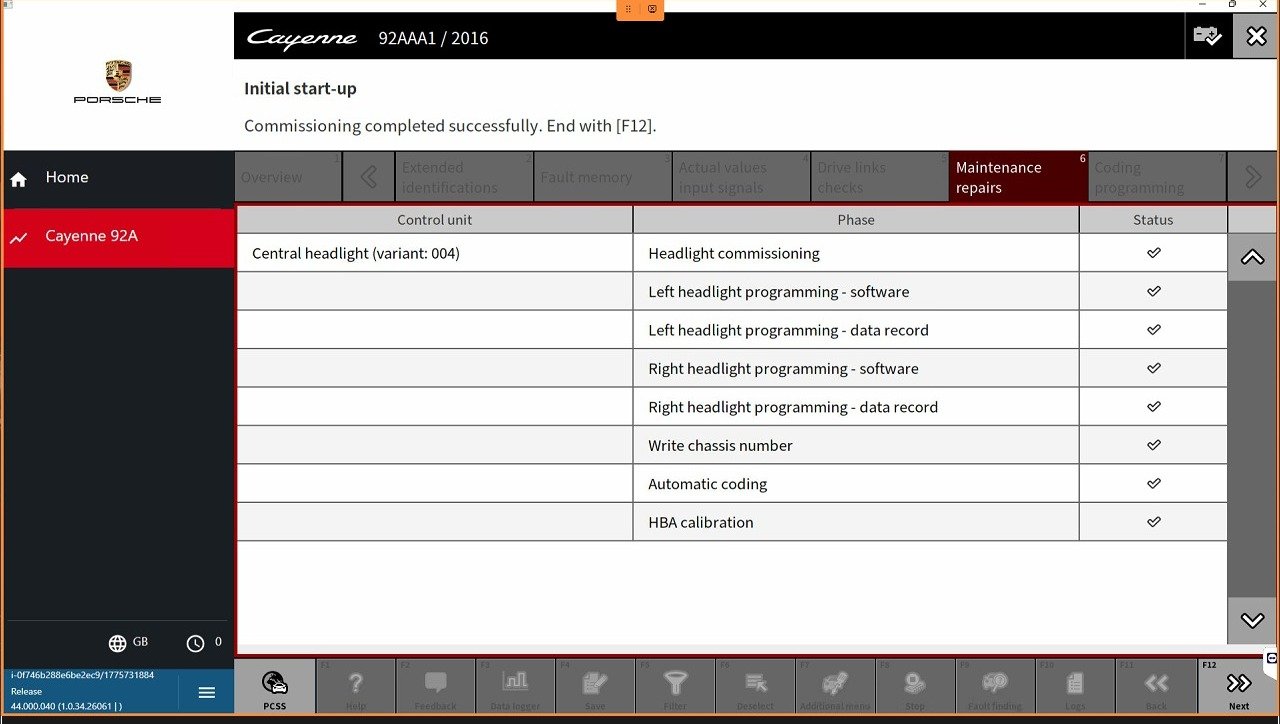Close the session with the X button

pos(1256,37)
